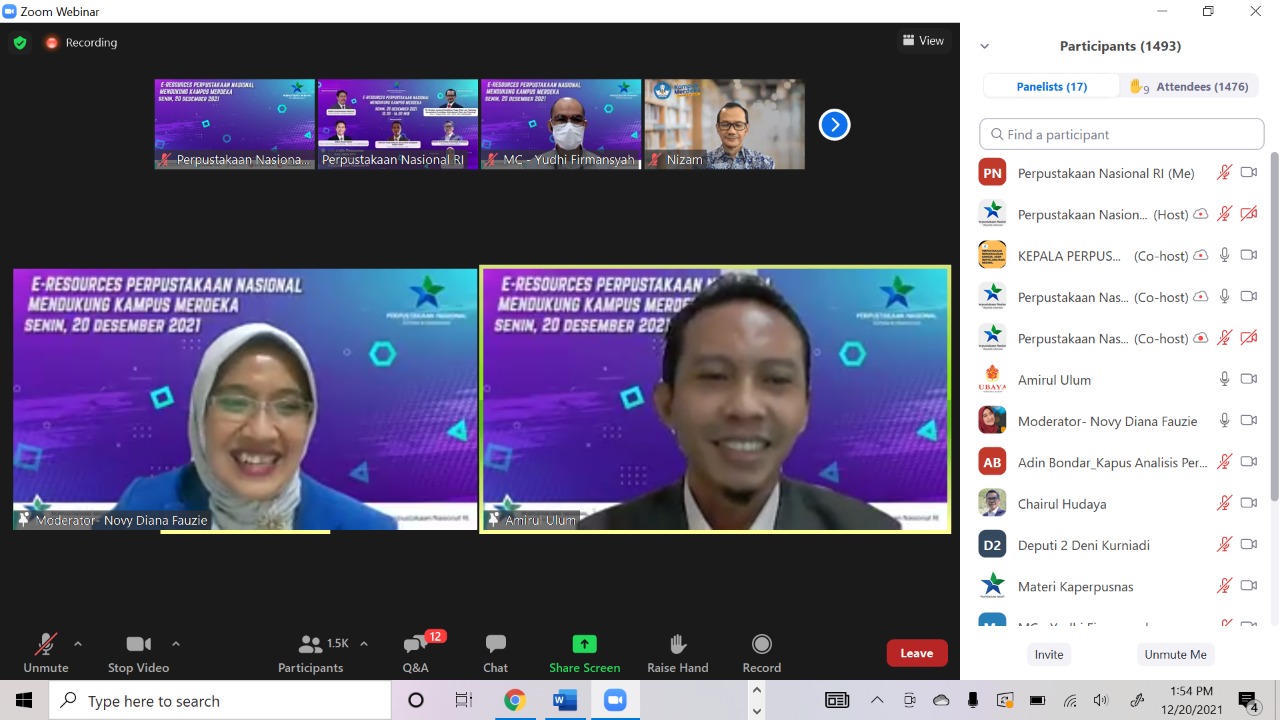Click the Unmute Me button

[x=1175, y=654]
